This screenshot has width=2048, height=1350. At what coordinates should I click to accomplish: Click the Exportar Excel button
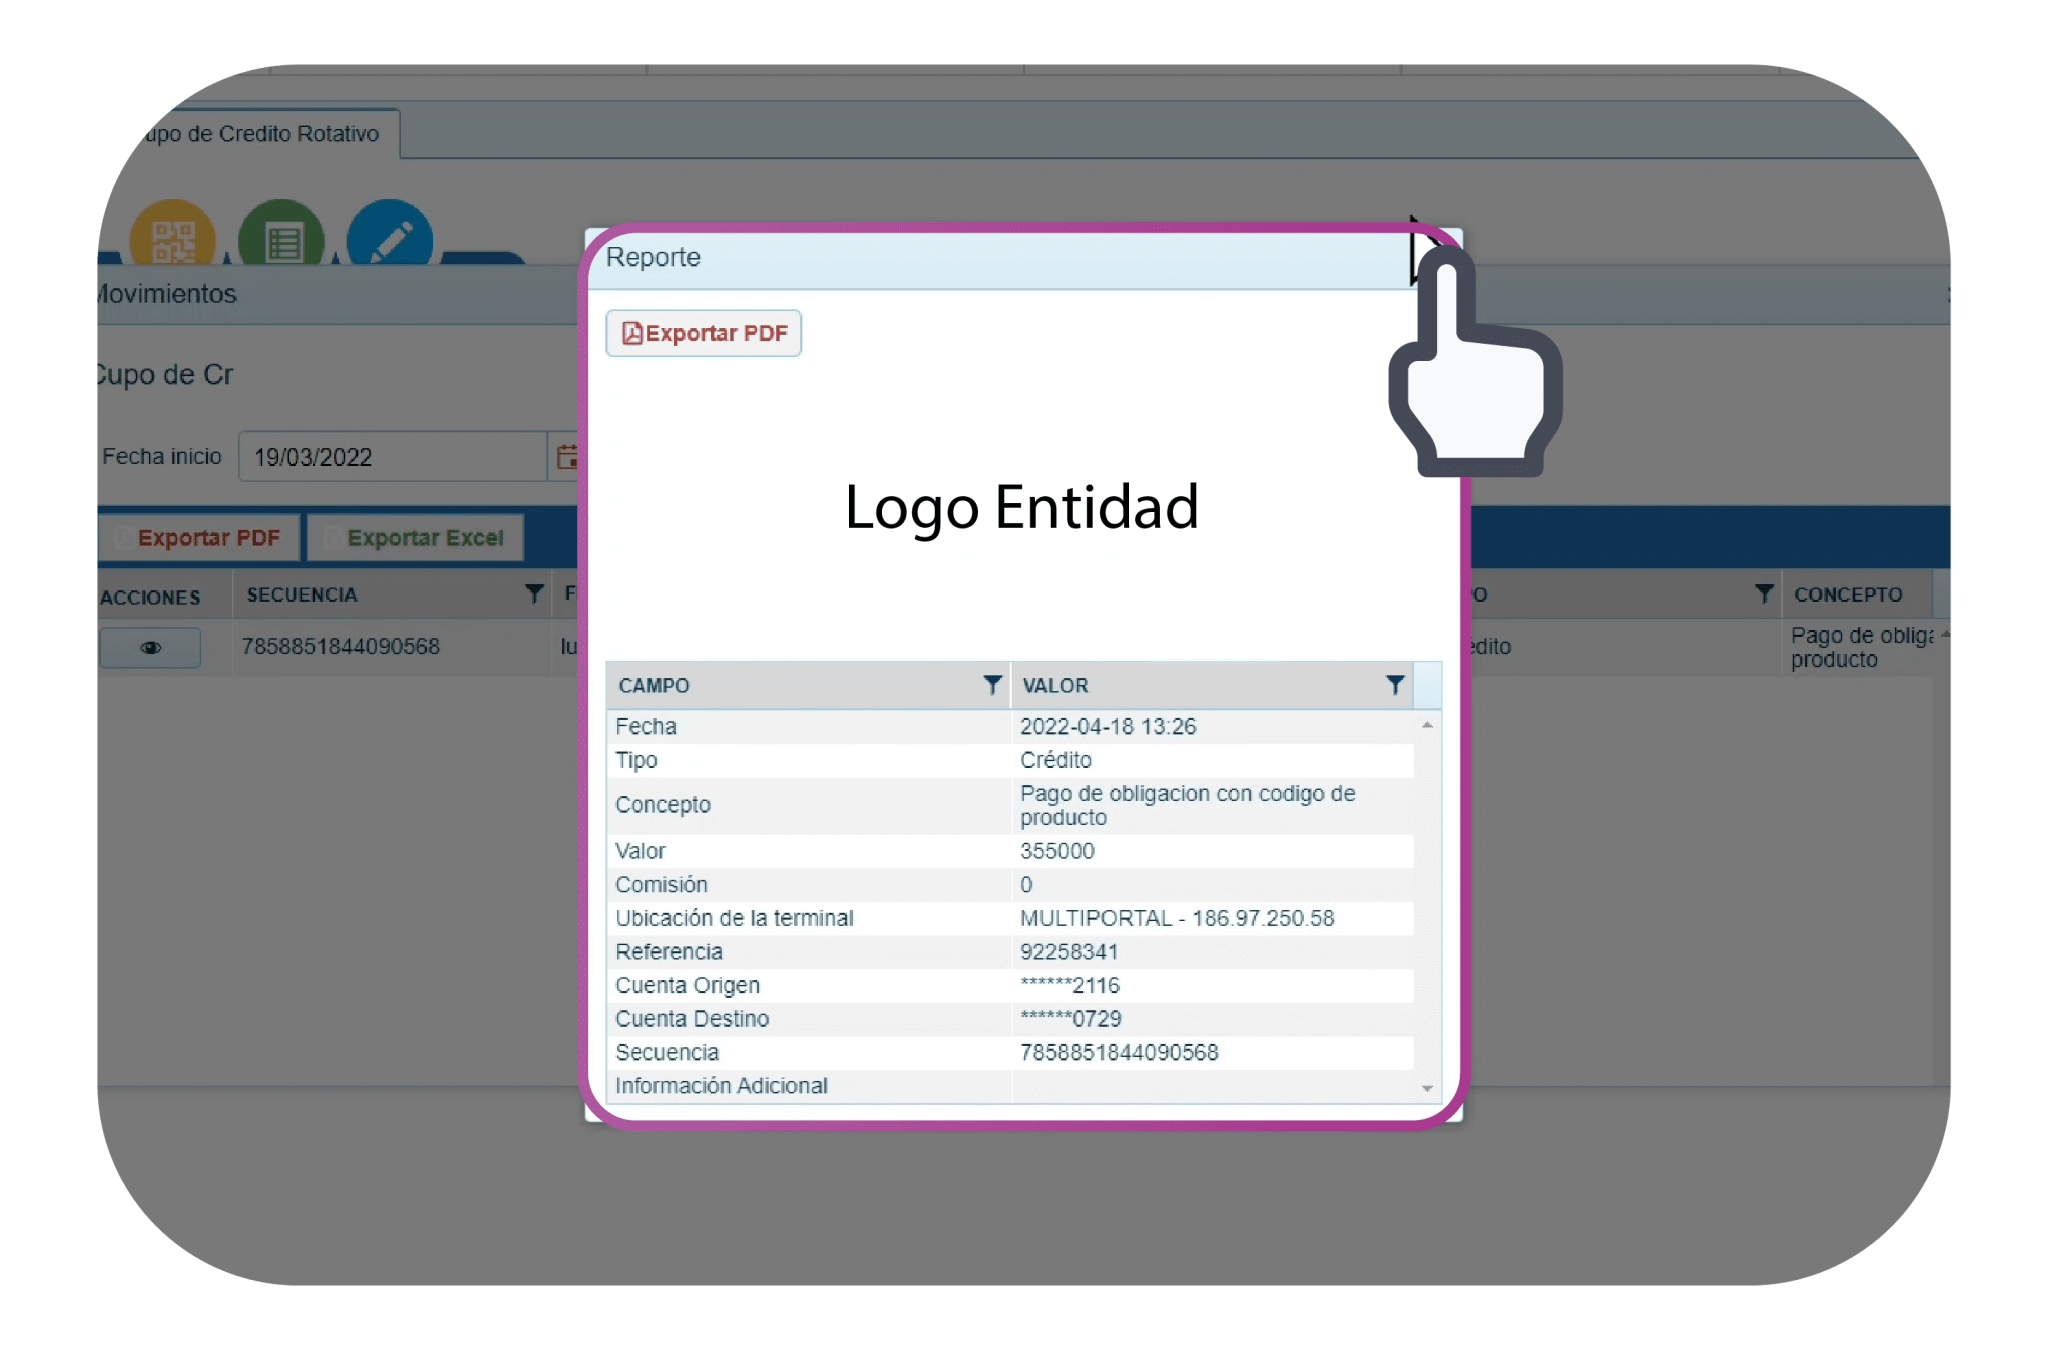[x=416, y=538]
